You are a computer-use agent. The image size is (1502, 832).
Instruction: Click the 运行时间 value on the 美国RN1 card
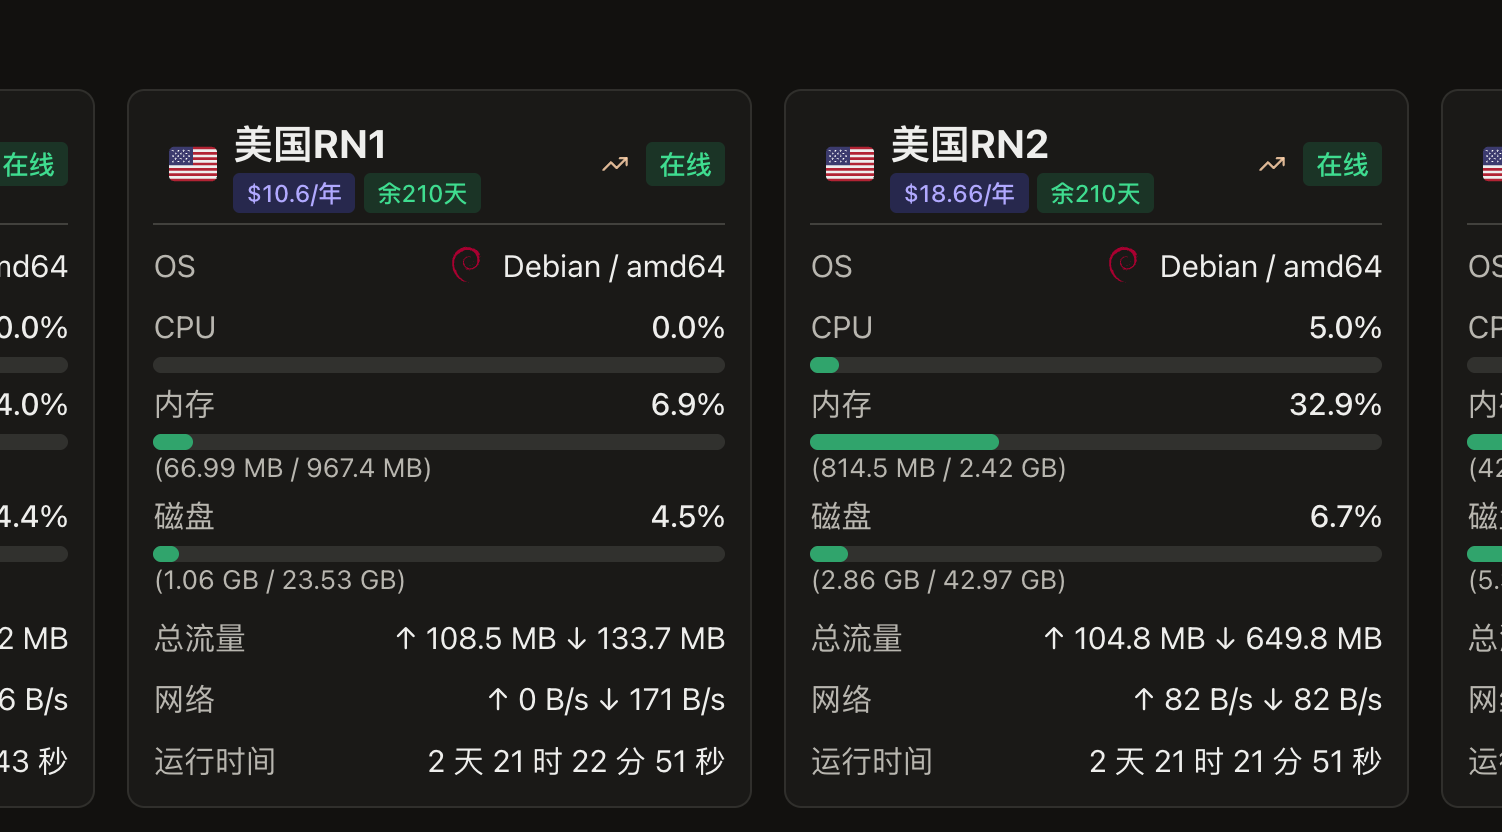[x=576, y=762]
